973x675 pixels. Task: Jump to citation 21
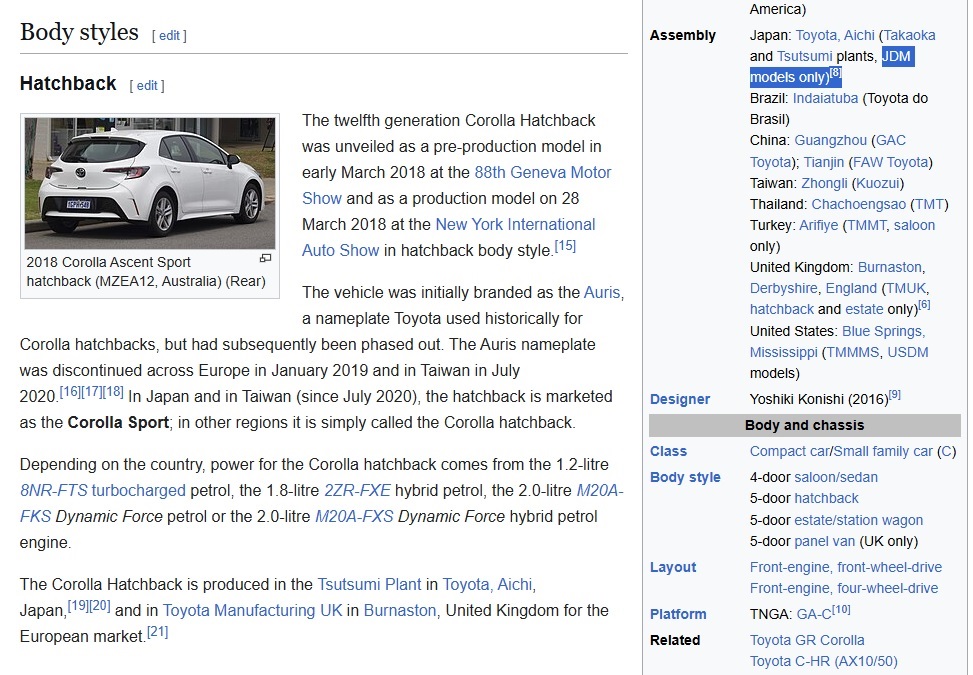click(158, 632)
